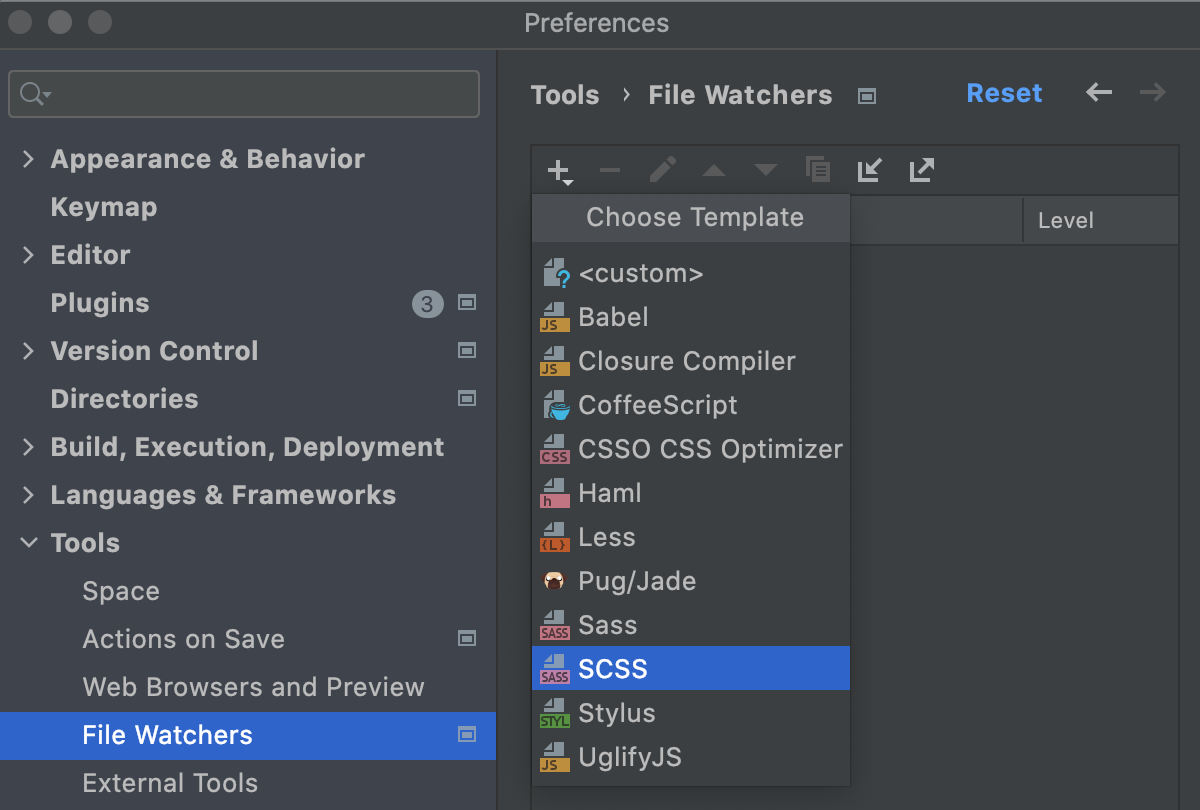This screenshot has height=810, width=1200.
Task: Duplicate the watcher using the copy icon
Action: click(x=818, y=170)
